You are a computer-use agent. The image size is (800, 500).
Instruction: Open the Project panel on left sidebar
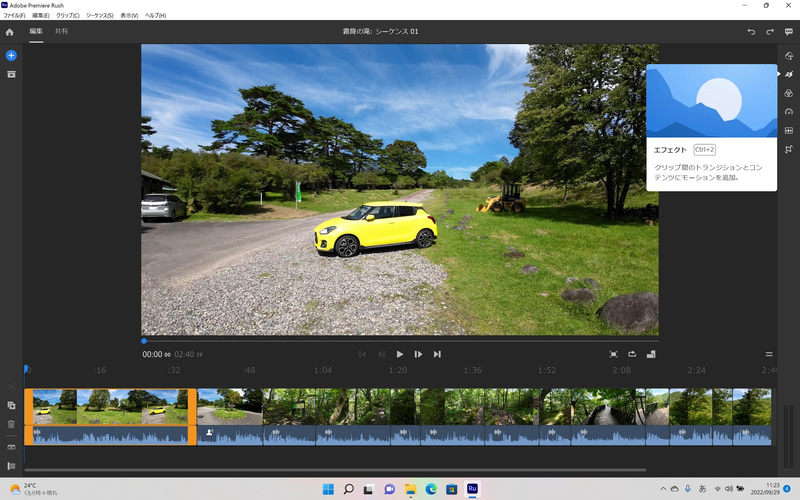pos(11,74)
